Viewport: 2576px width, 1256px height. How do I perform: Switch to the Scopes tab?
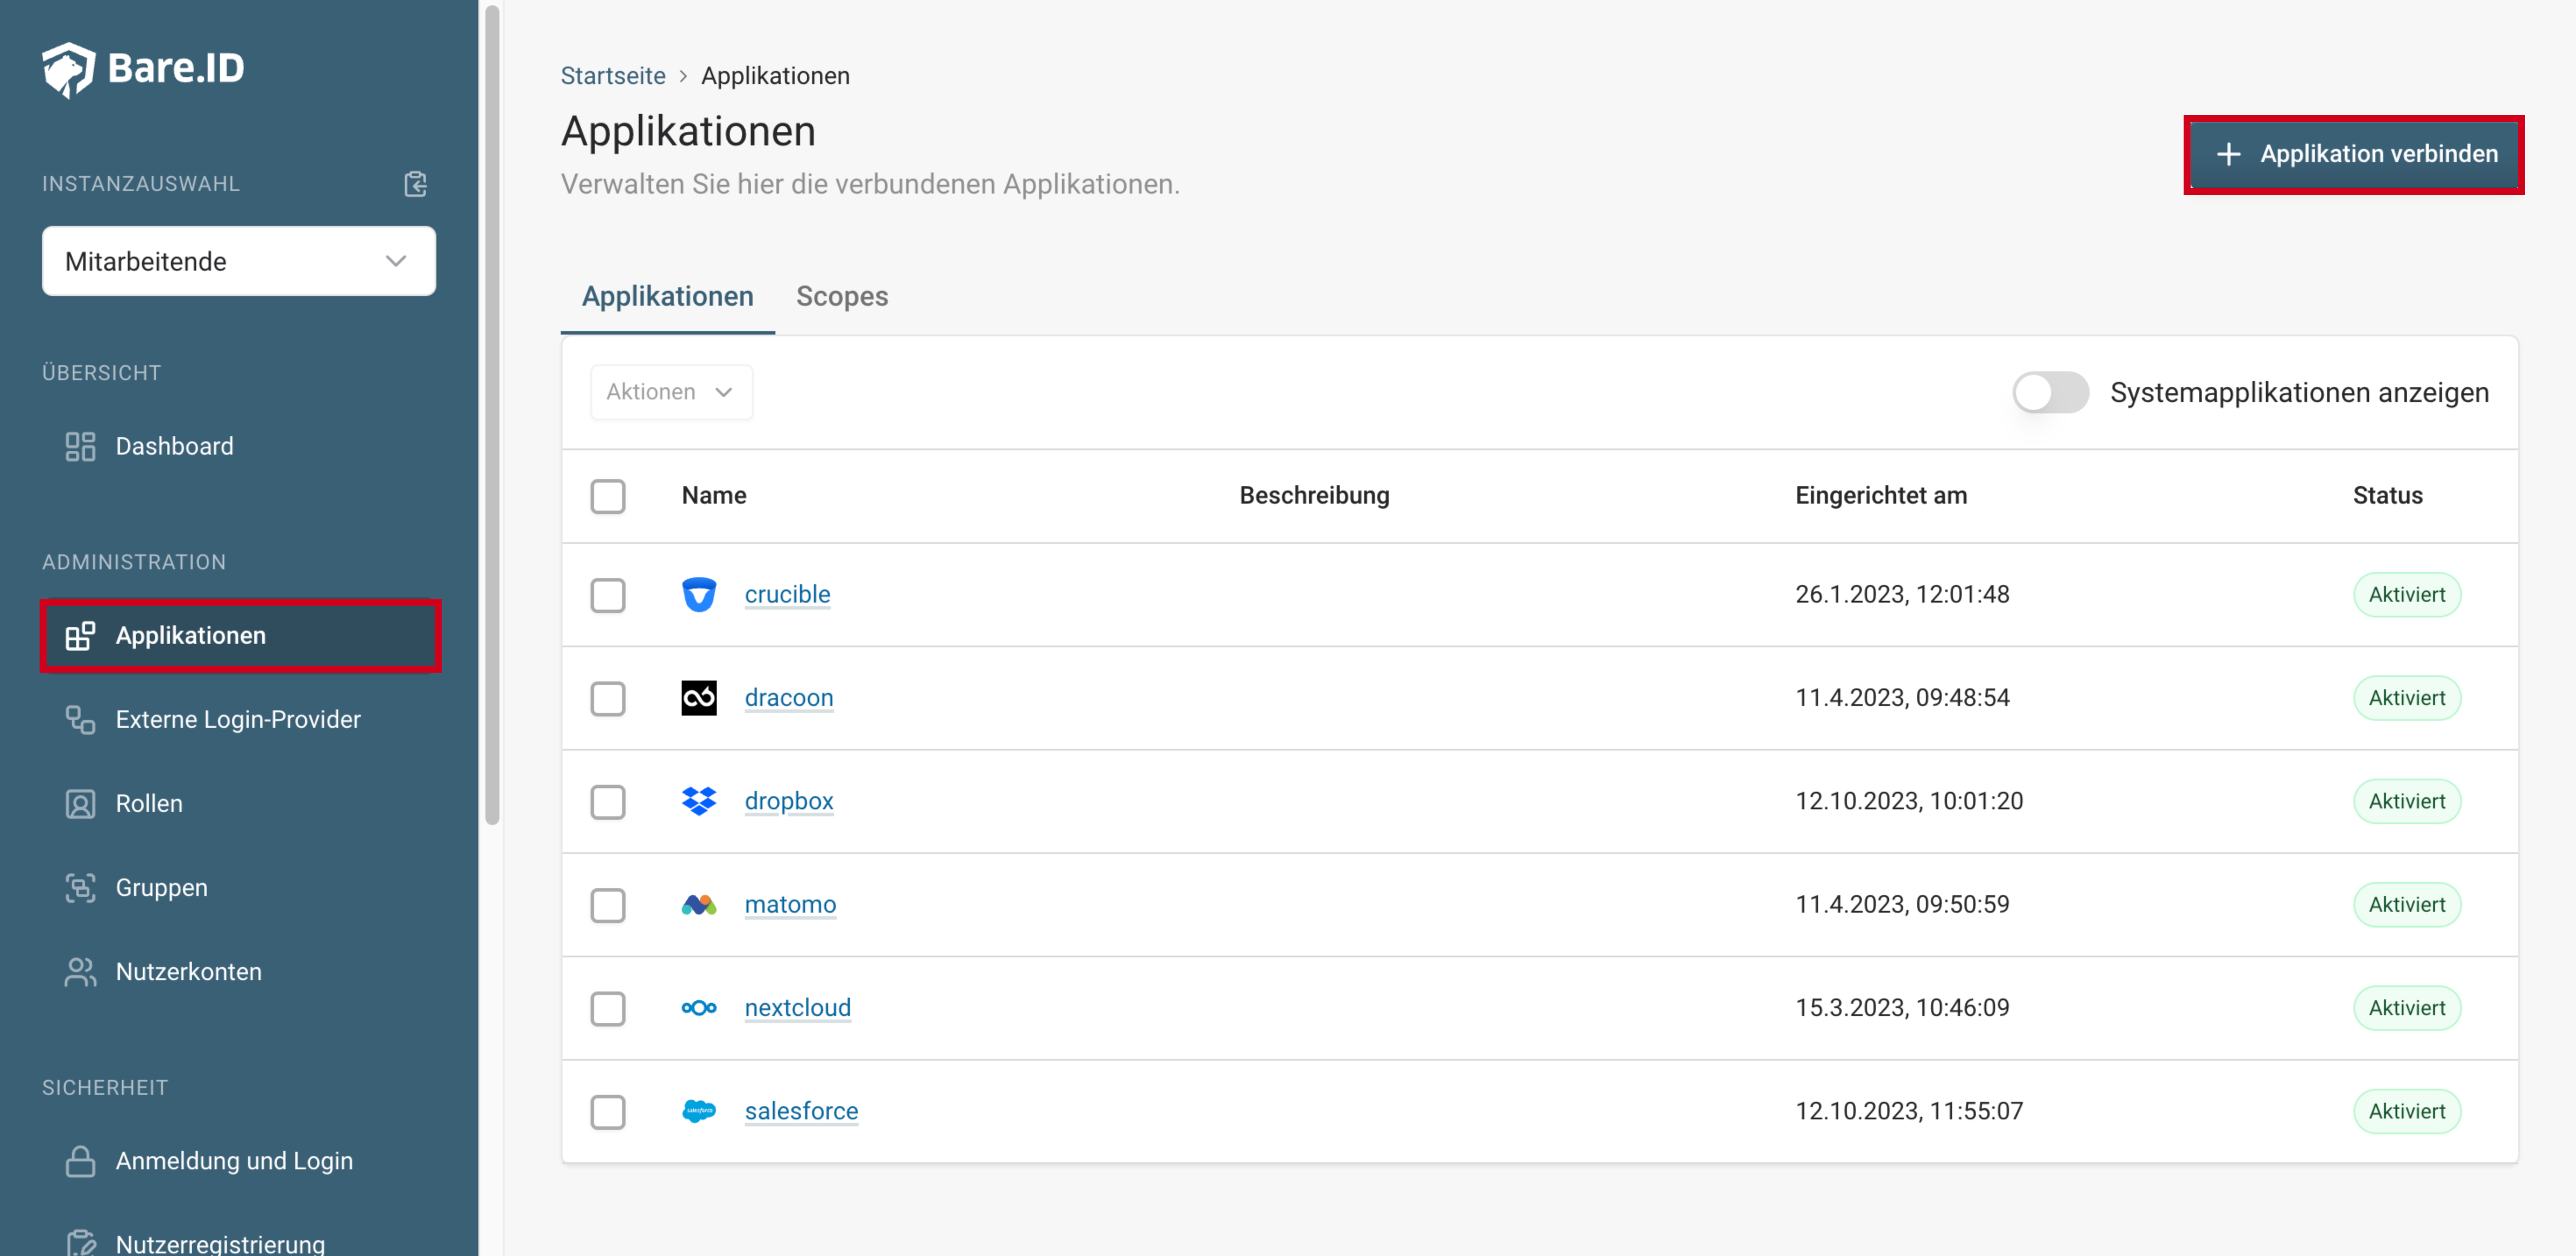pos(842,296)
